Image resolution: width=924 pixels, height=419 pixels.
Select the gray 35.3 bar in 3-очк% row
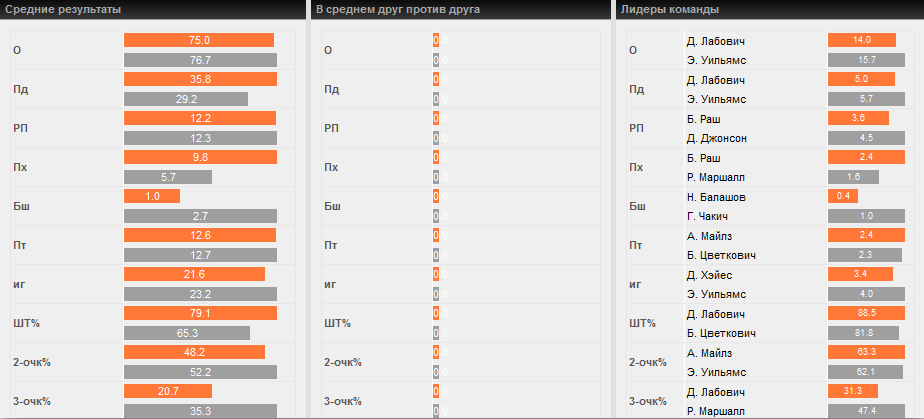click(200, 410)
